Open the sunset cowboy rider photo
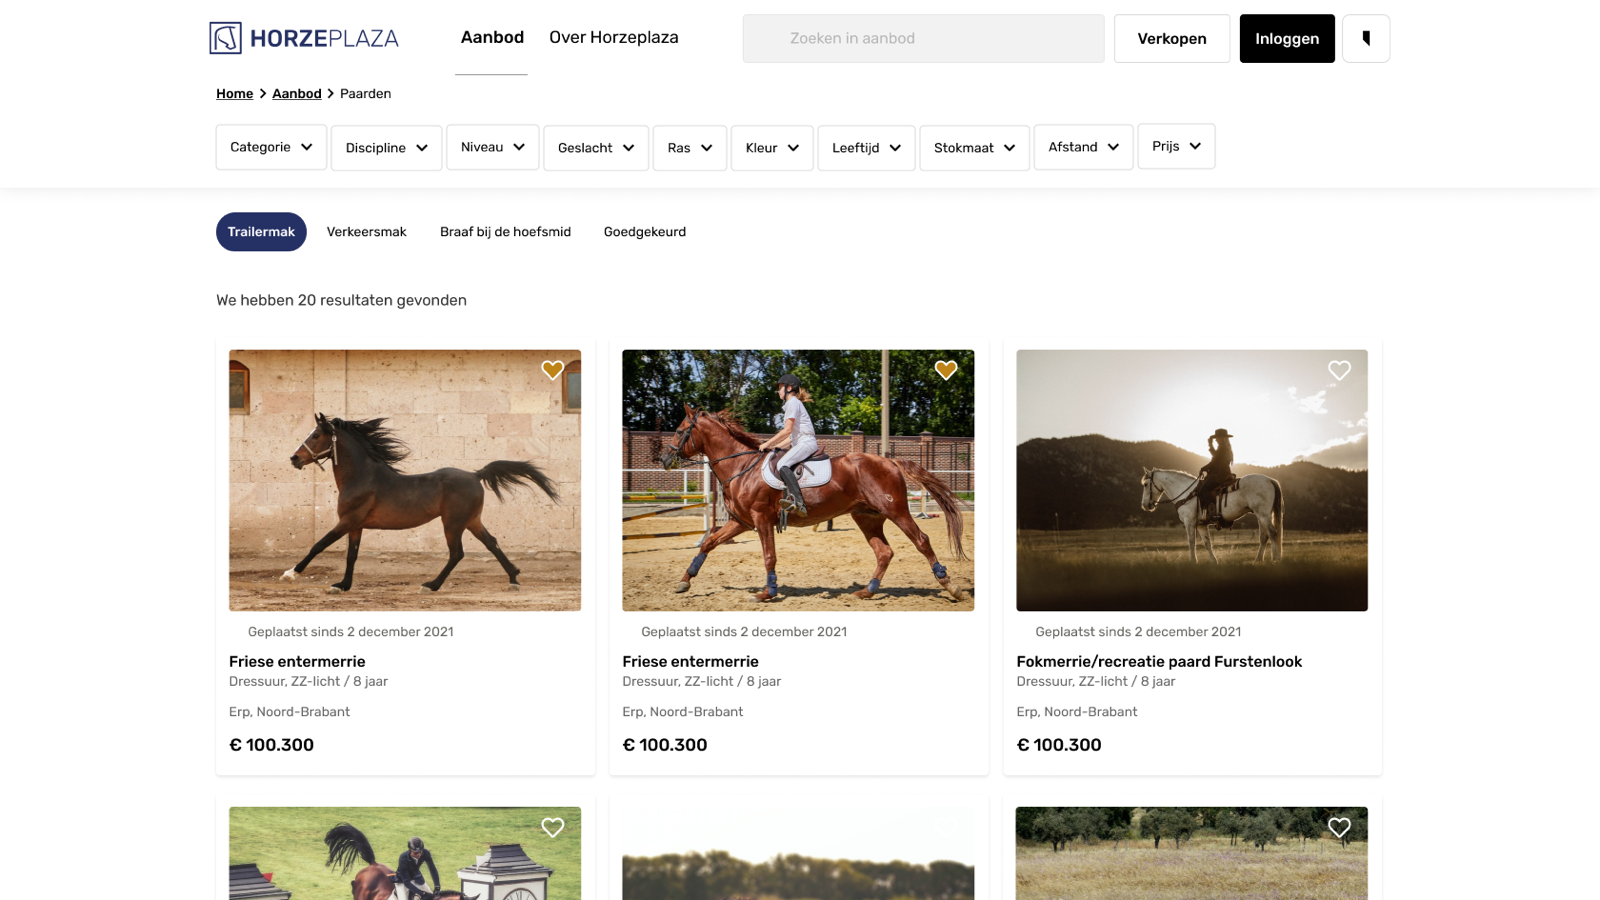Image resolution: width=1600 pixels, height=900 pixels. (x=1192, y=480)
